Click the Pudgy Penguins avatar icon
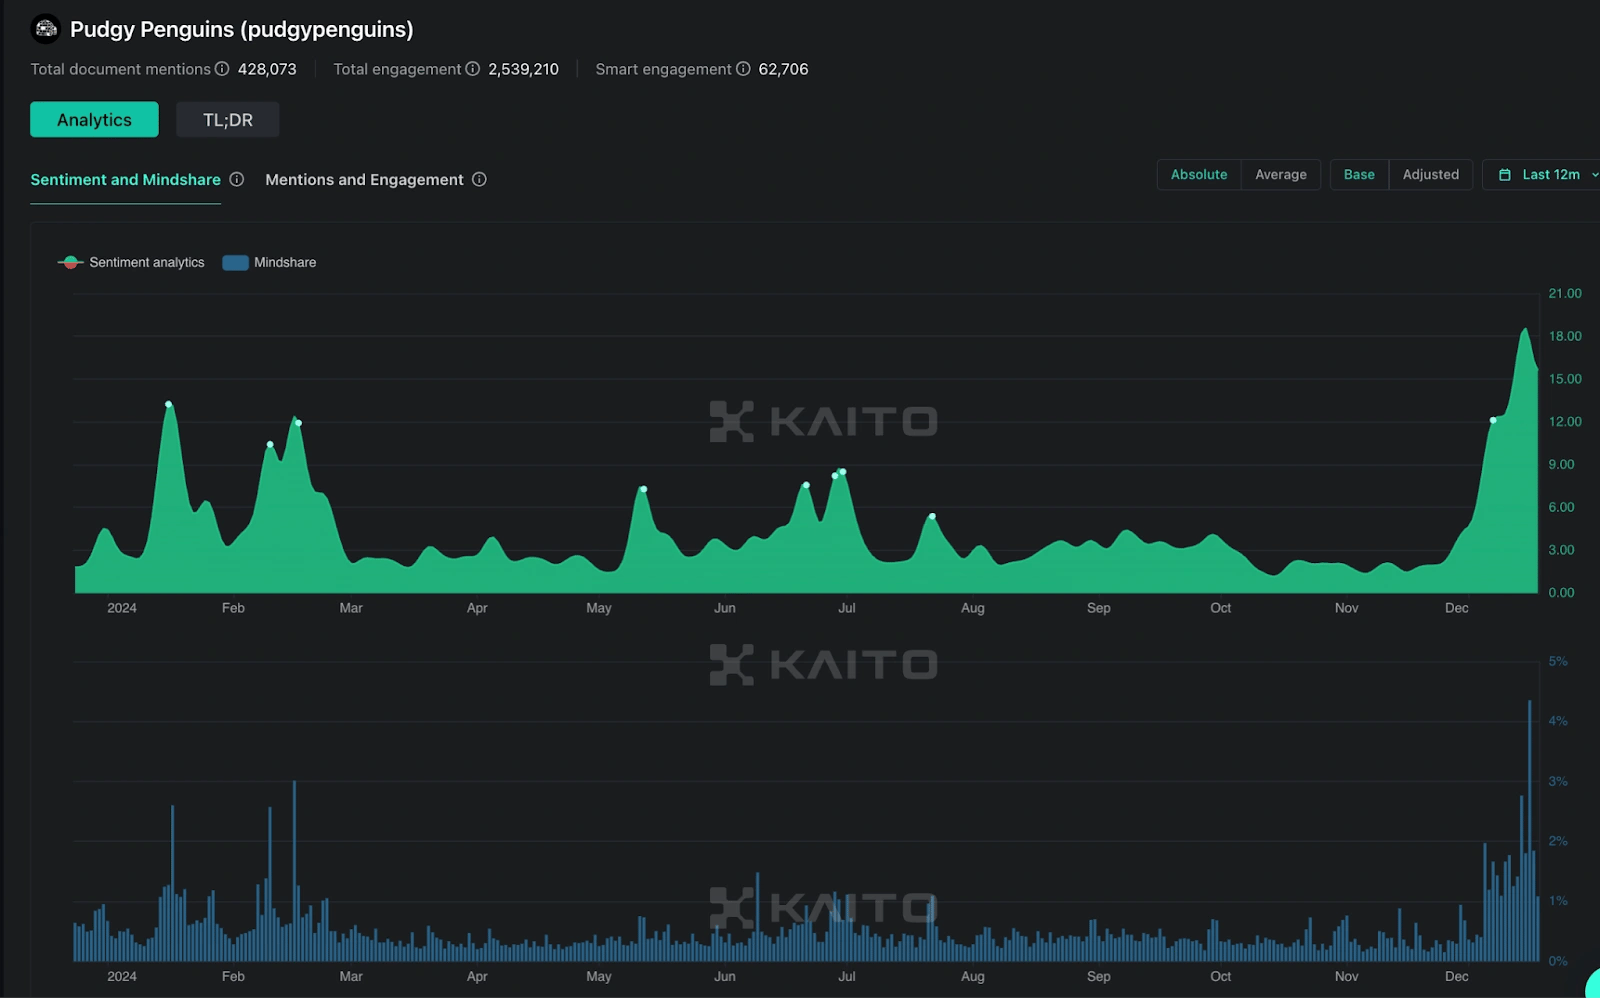 click(46, 29)
